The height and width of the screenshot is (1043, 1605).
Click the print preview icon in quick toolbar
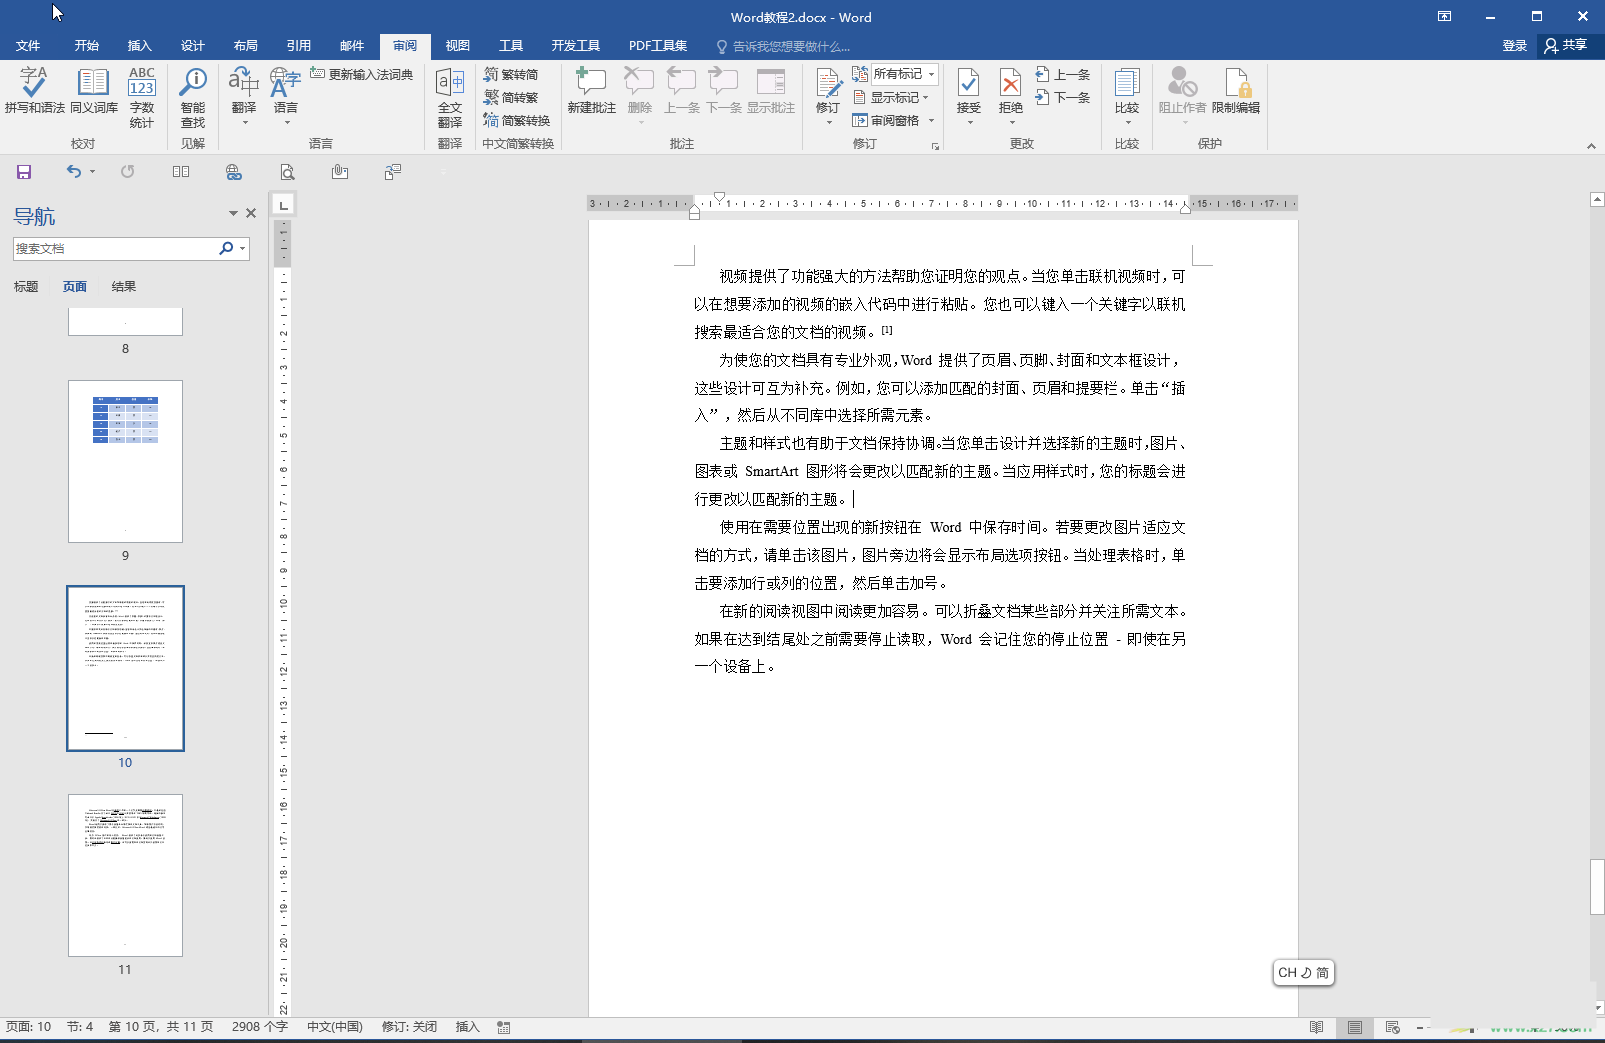287,172
